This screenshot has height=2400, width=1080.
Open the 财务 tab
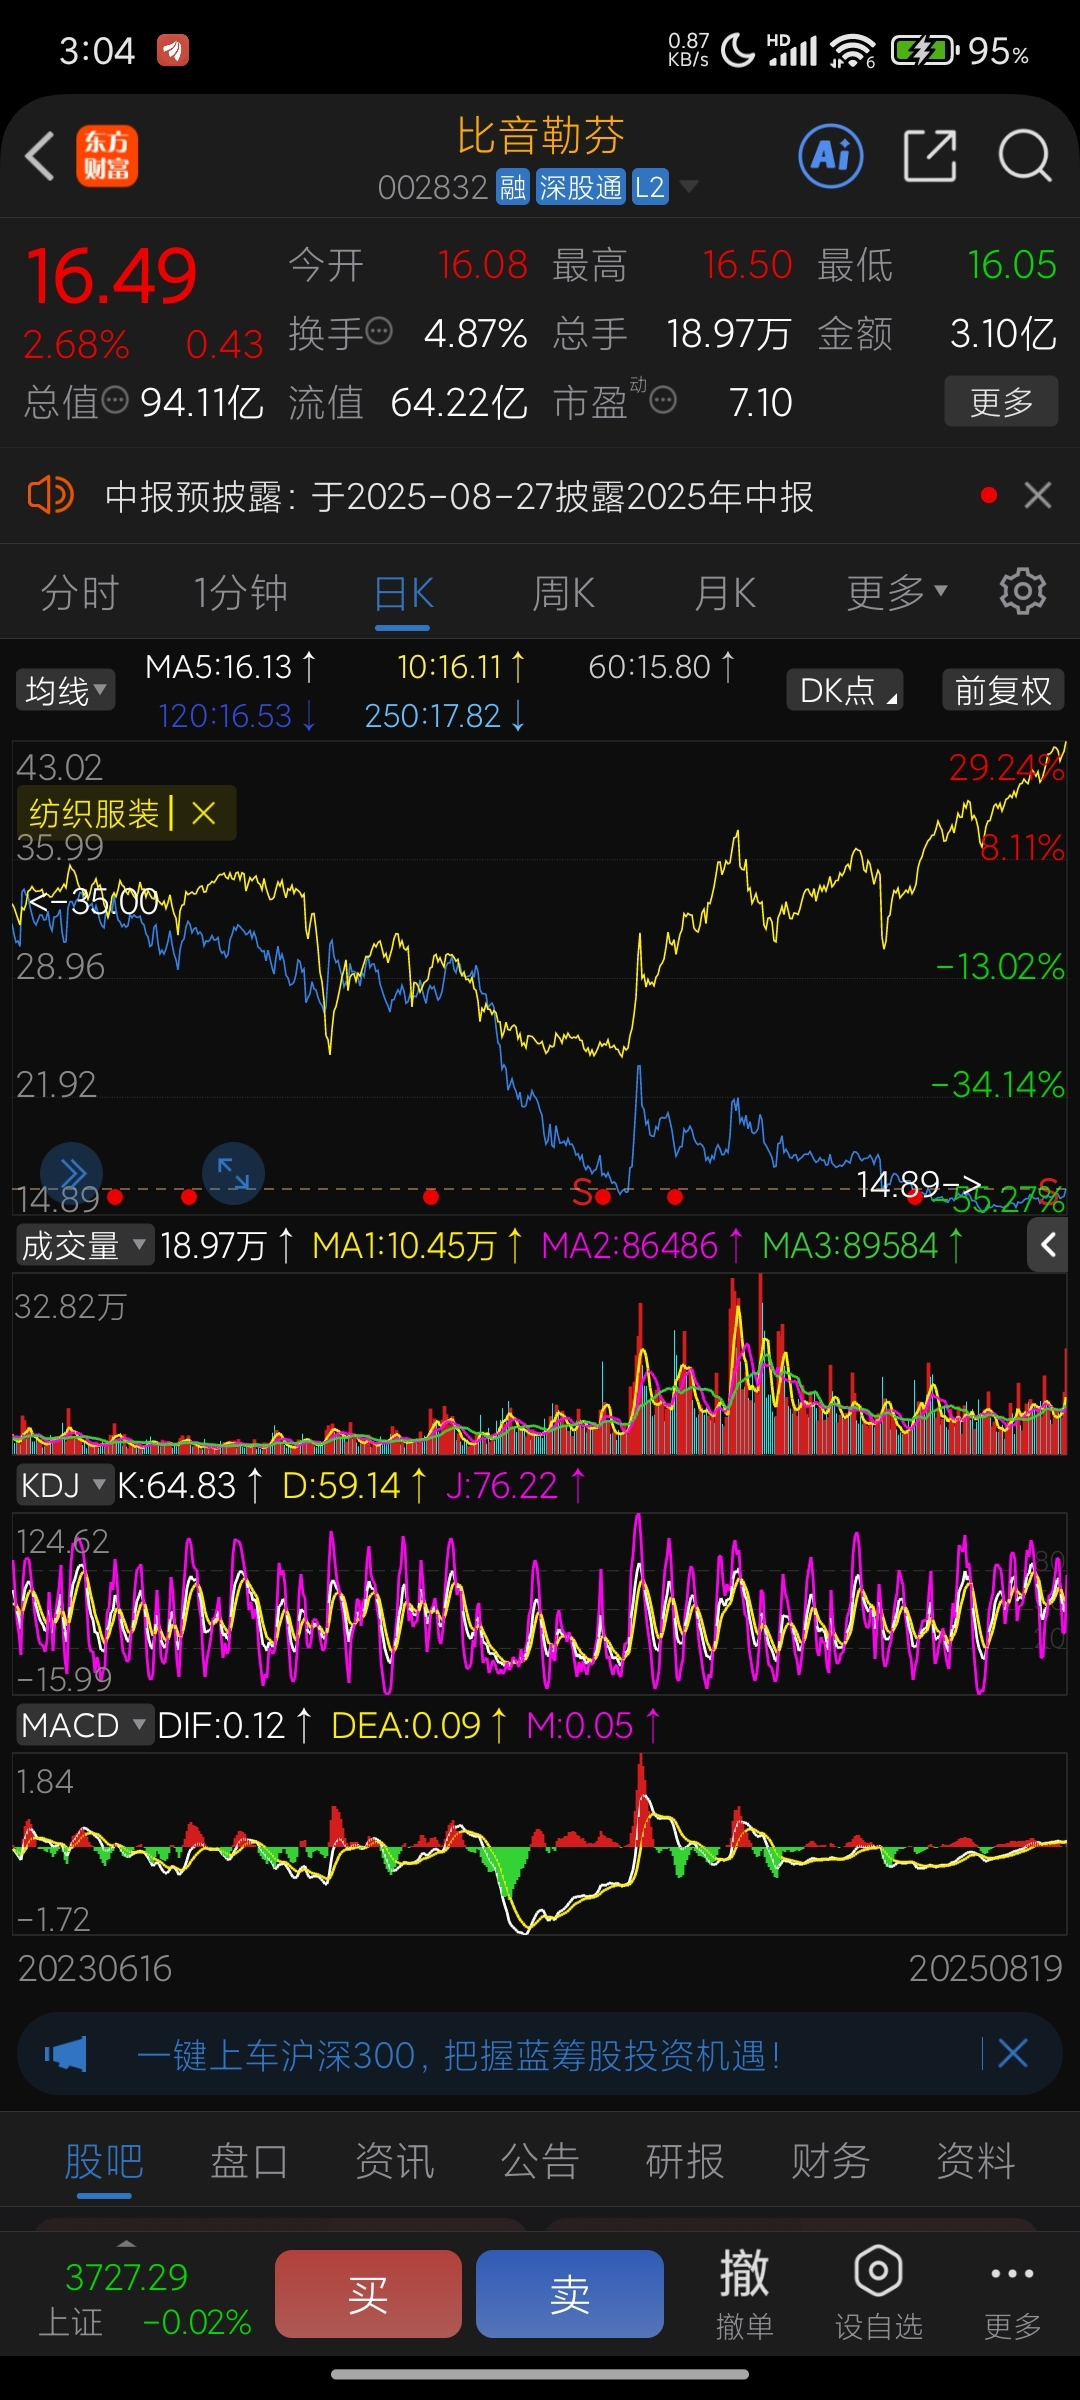click(x=830, y=2161)
